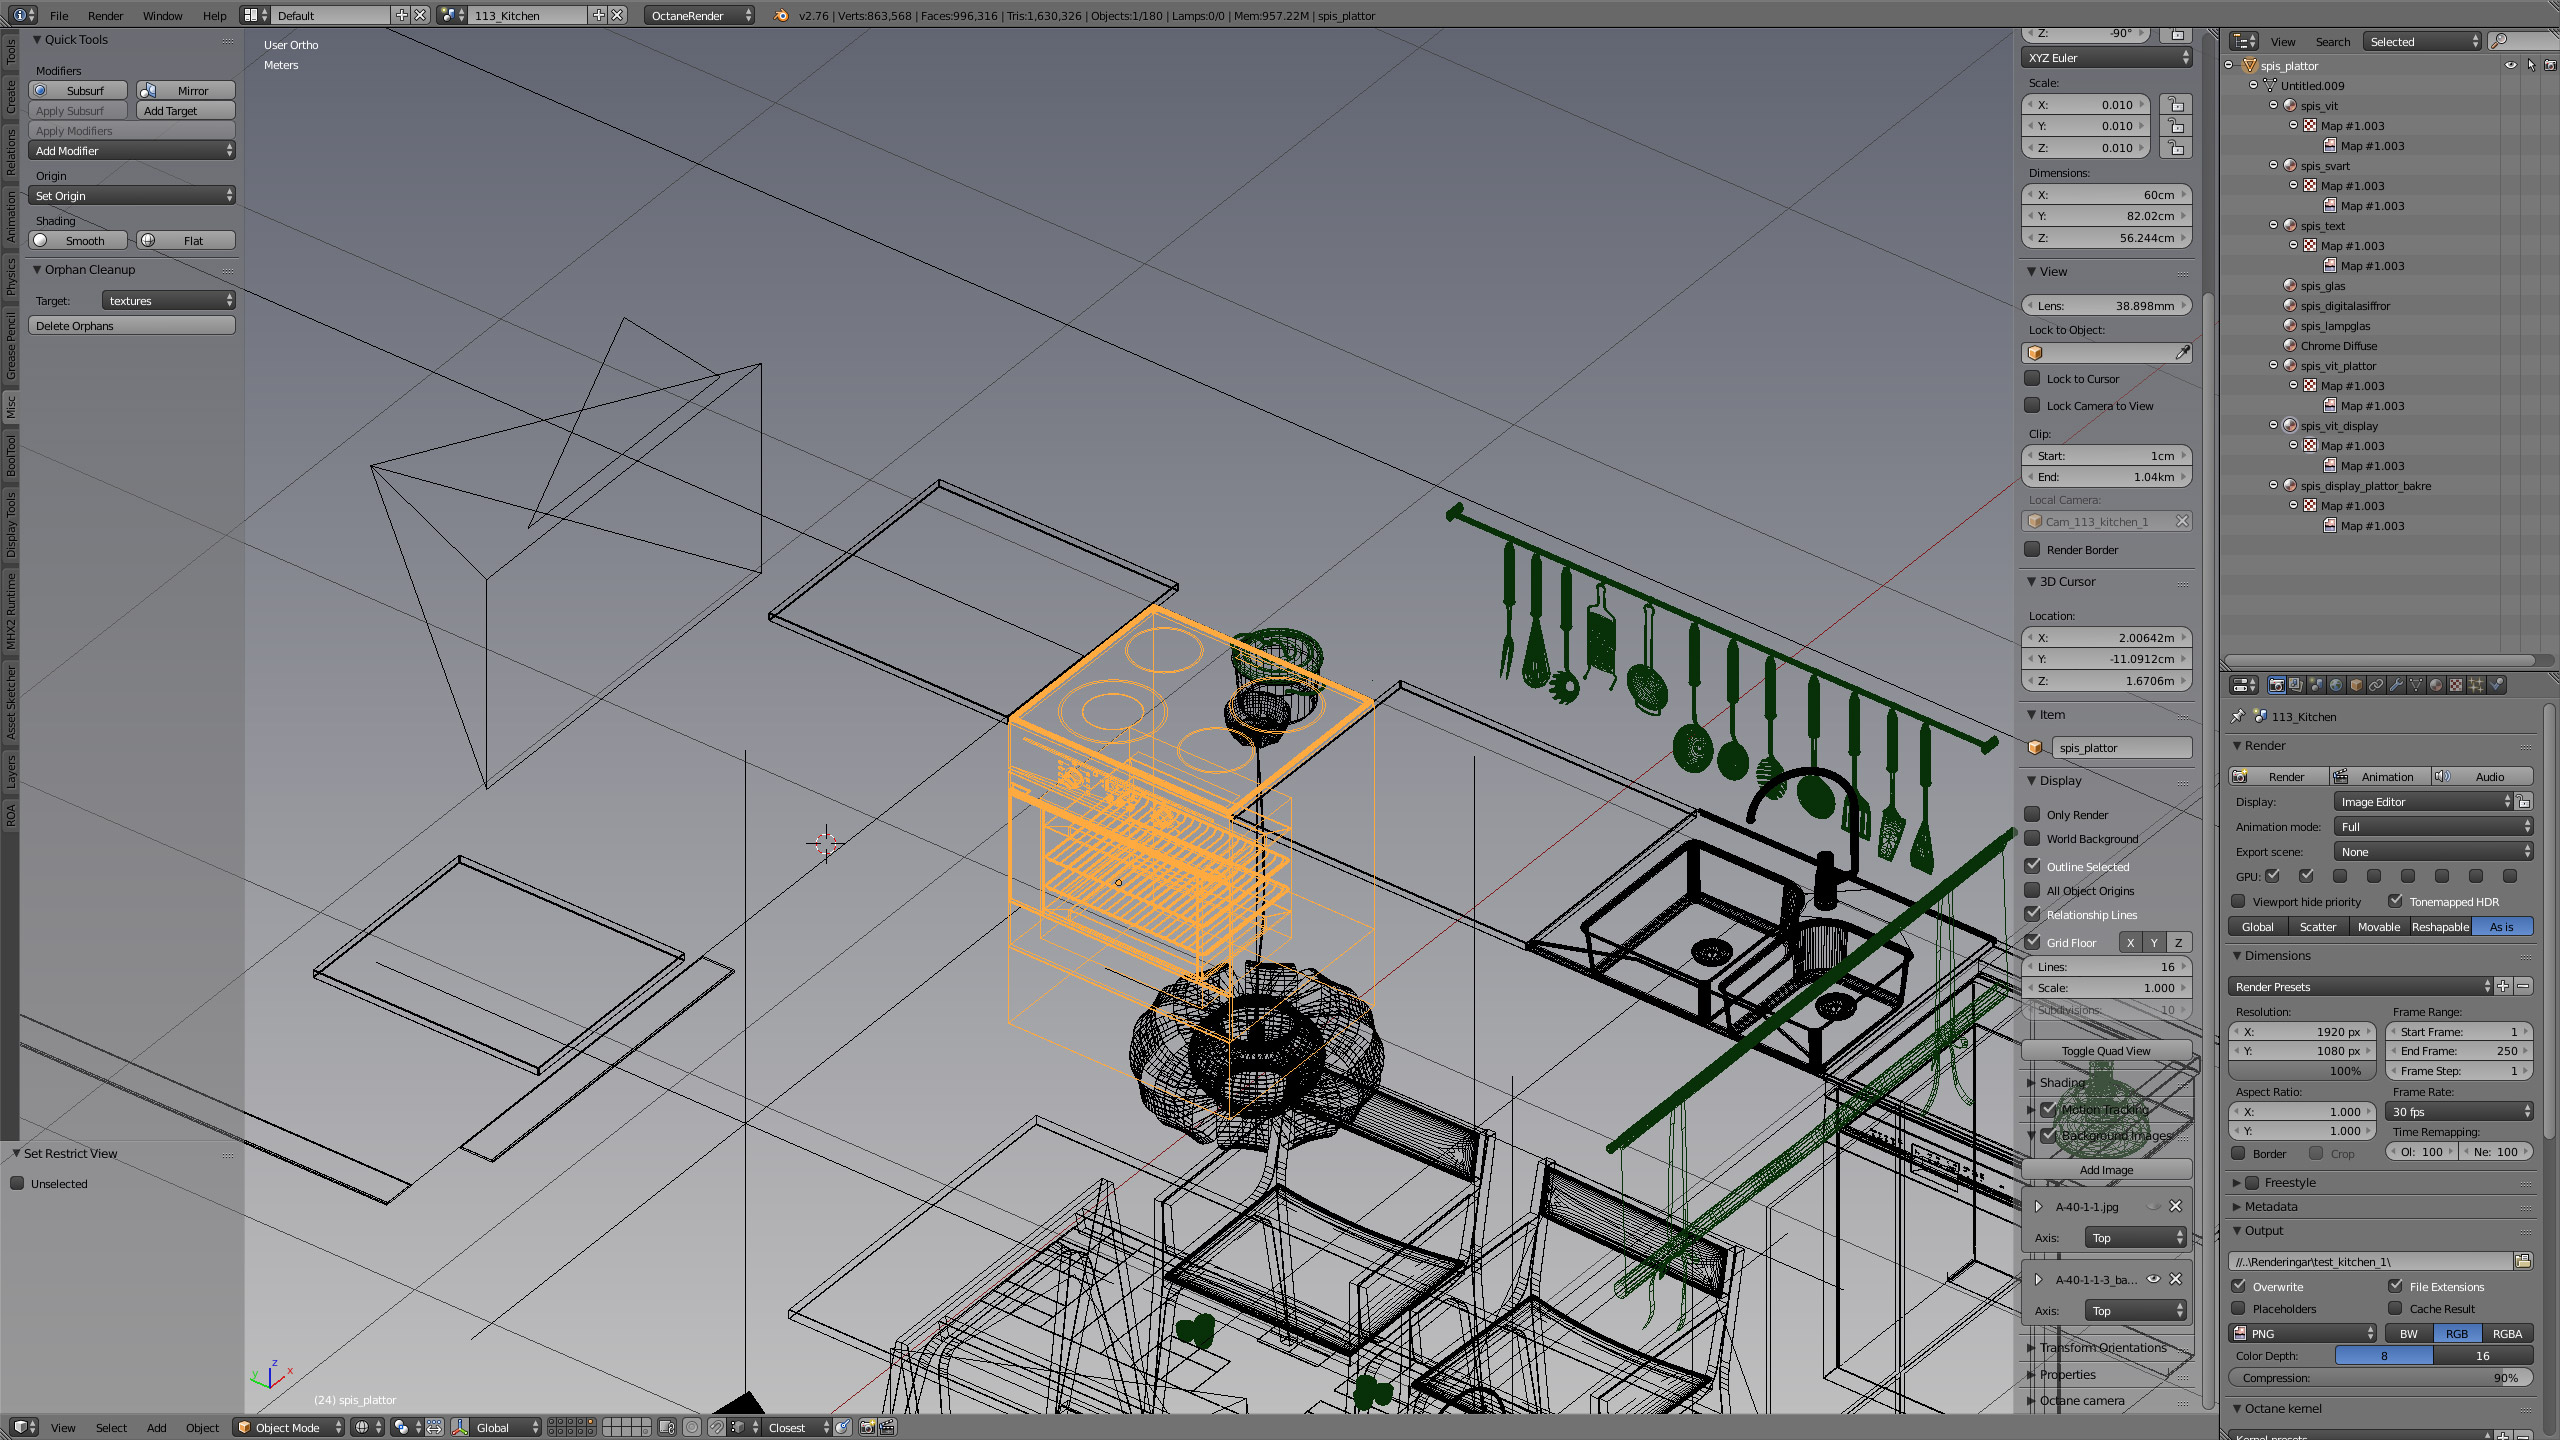2560x1440 pixels.
Task: Open the Particles properties tab
Action: pos(2476,685)
